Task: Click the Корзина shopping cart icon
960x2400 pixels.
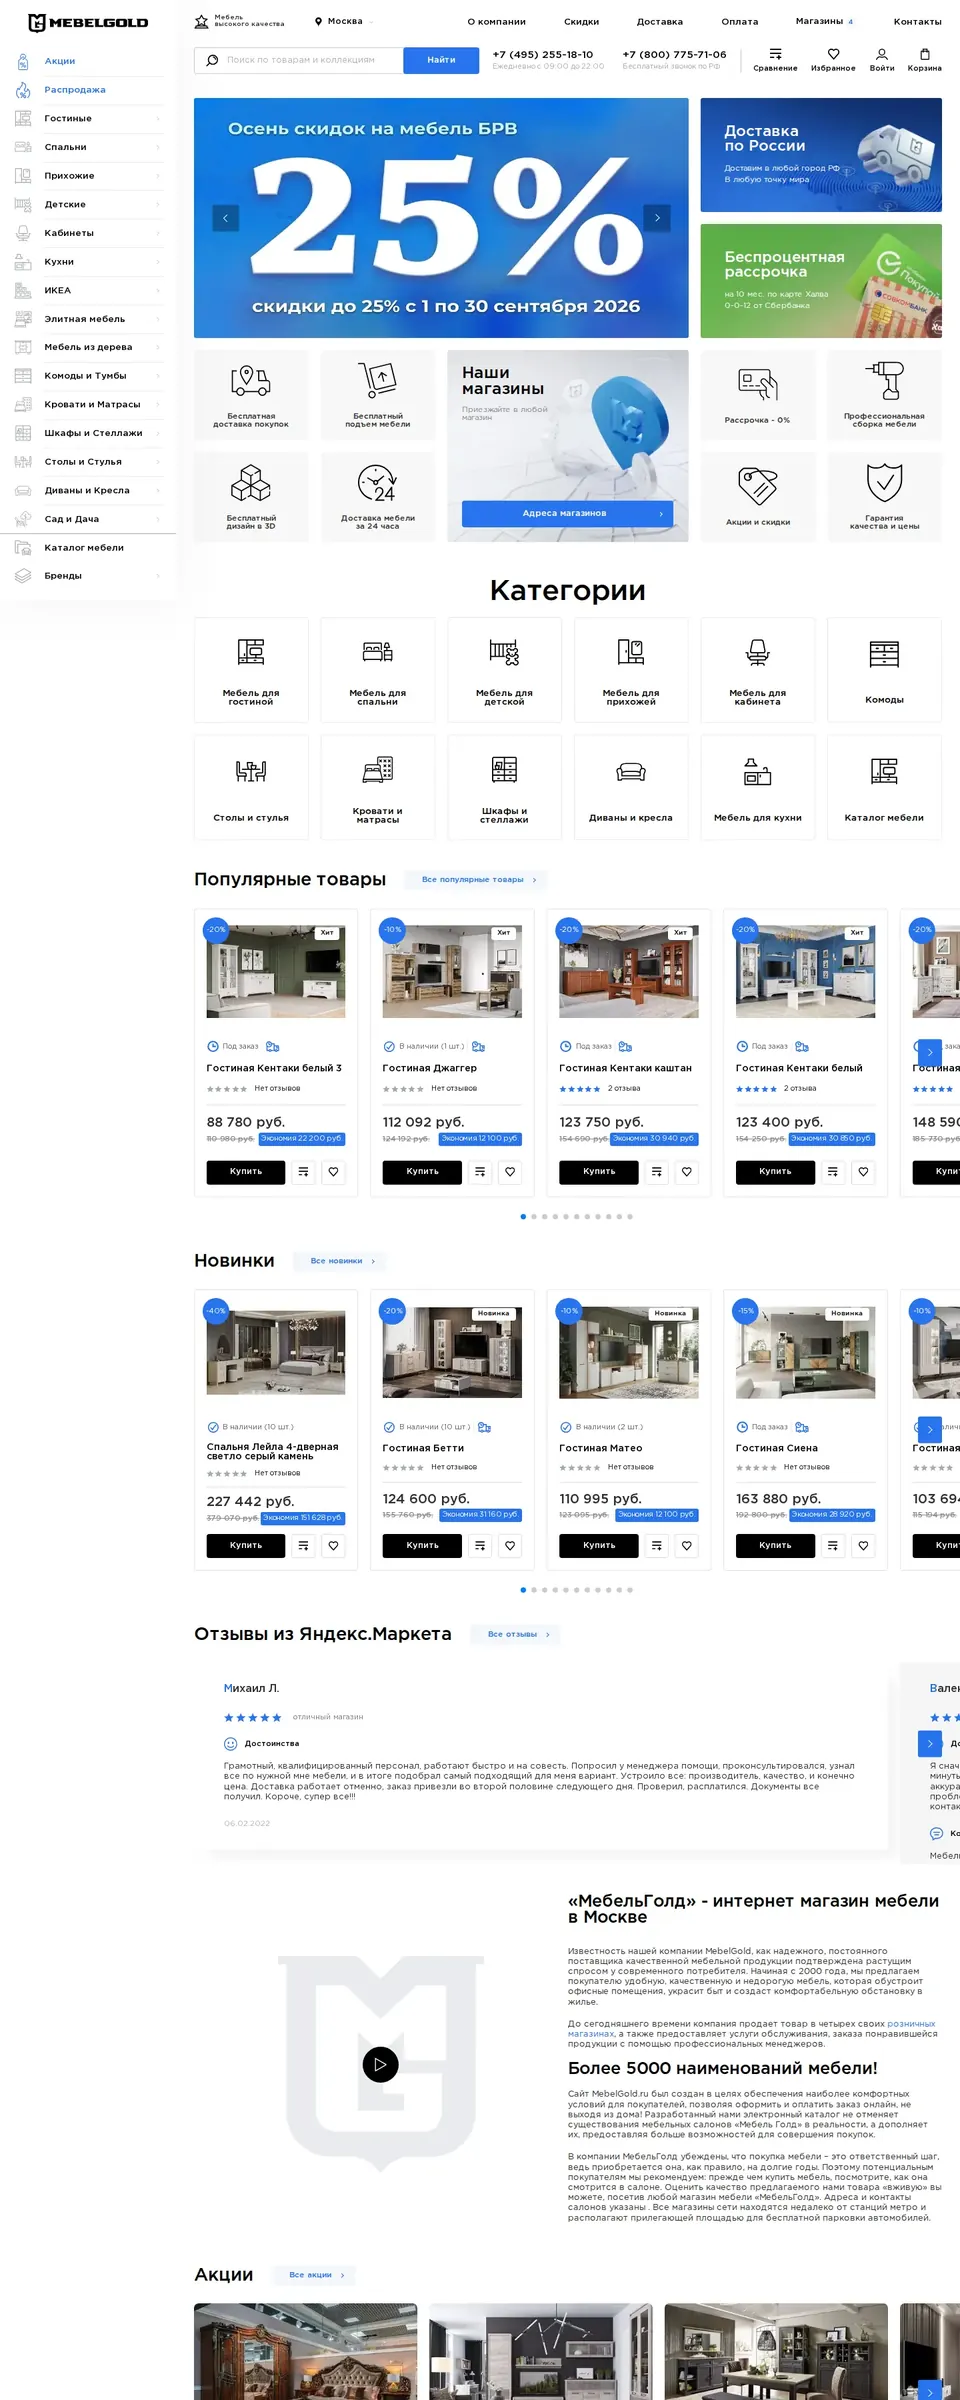Action: [924, 54]
